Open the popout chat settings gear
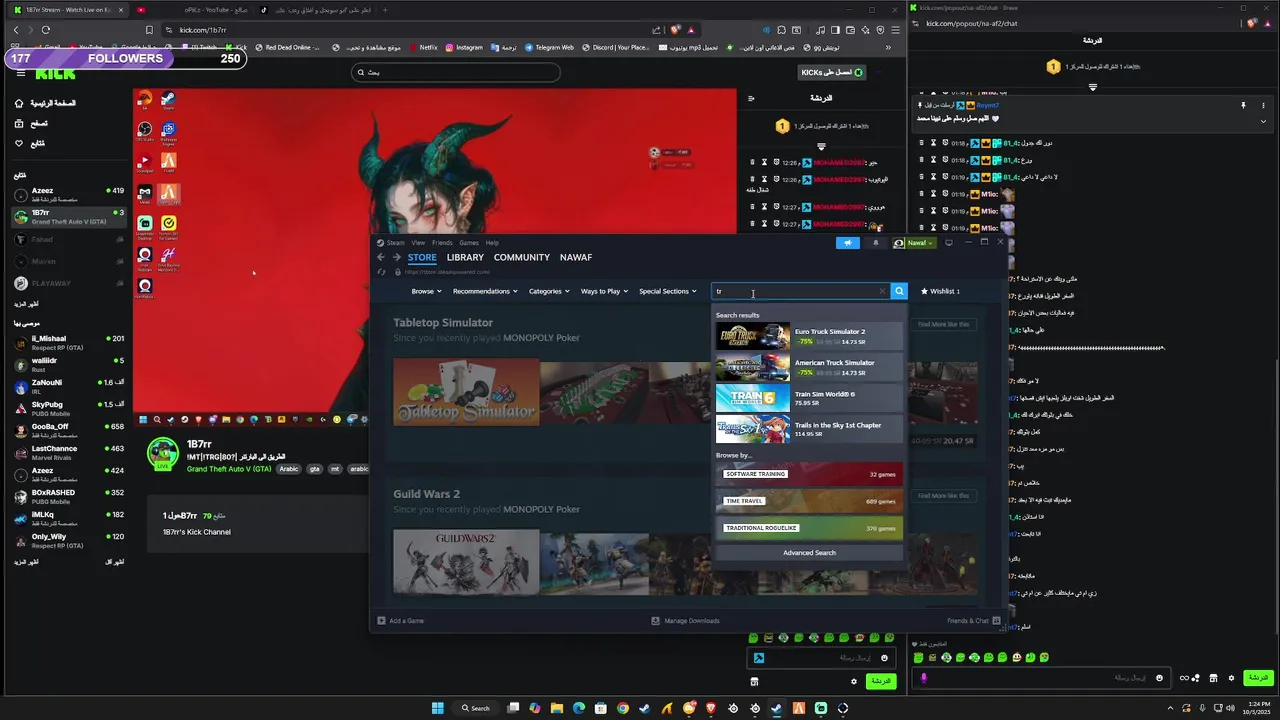The width and height of the screenshot is (1280, 720). pos(1229,678)
